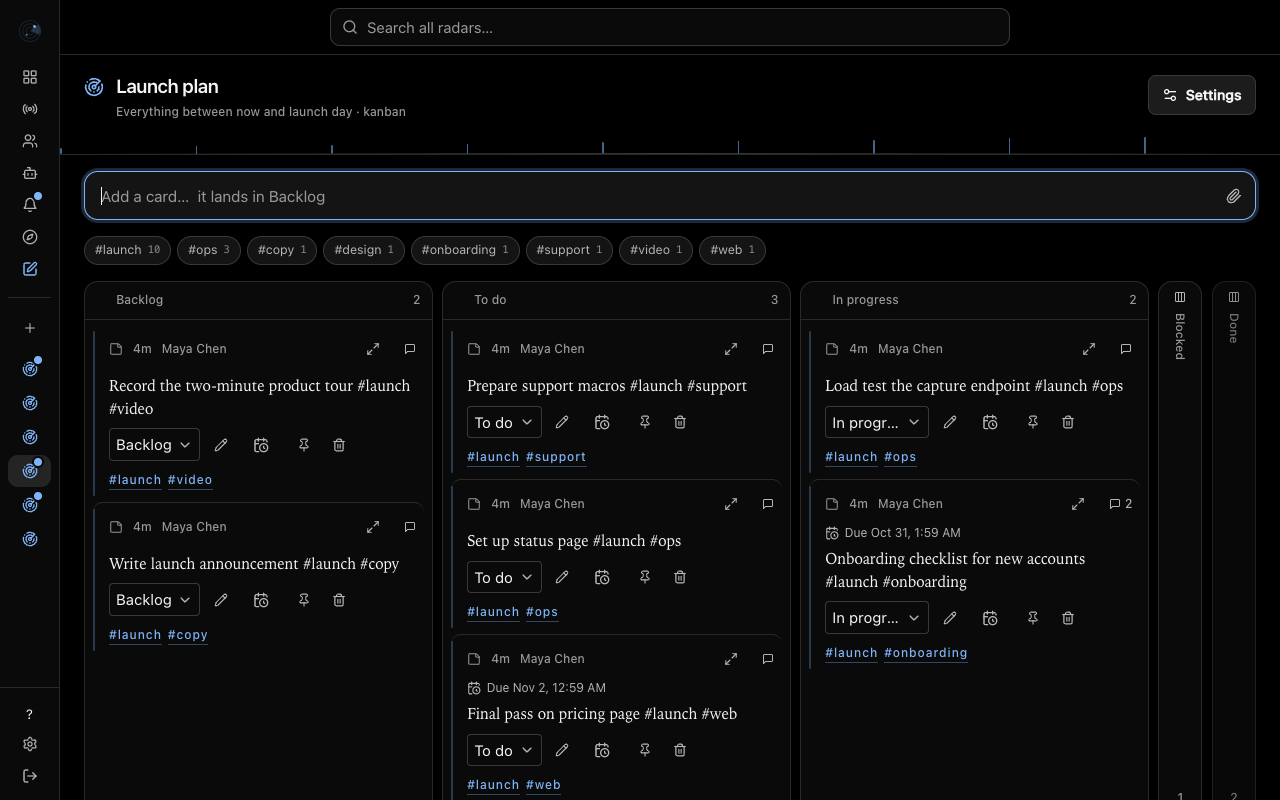
Task: Open In progress dropdown on Load test card
Action: pyautogui.click(x=877, y=422)
